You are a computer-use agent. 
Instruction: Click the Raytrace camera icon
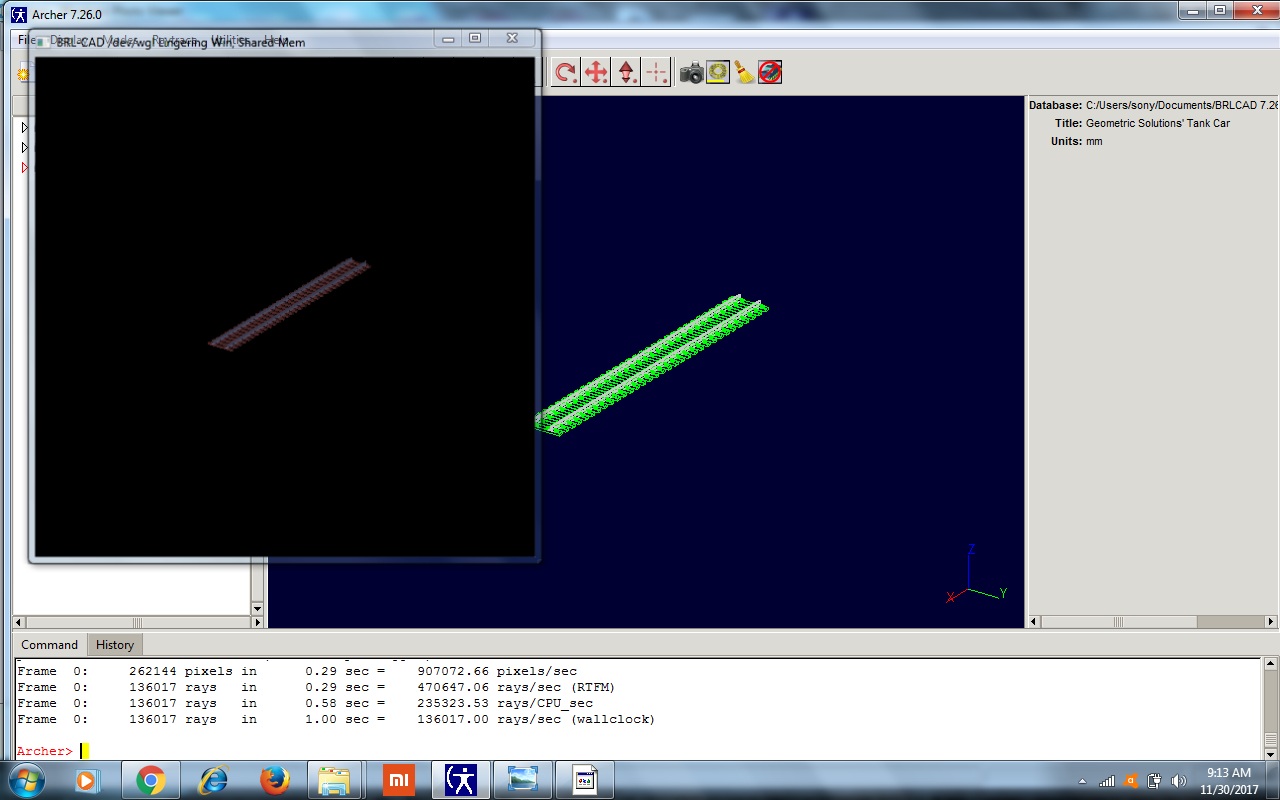tap(692, 72)
